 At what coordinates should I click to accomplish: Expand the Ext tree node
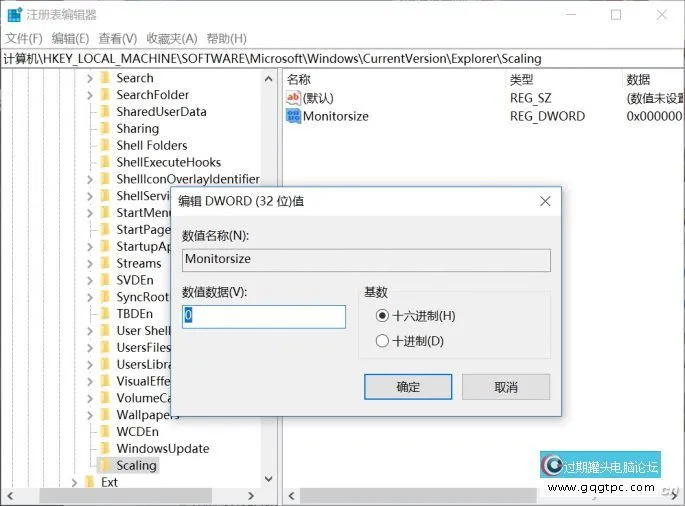[x=74, y=483]
